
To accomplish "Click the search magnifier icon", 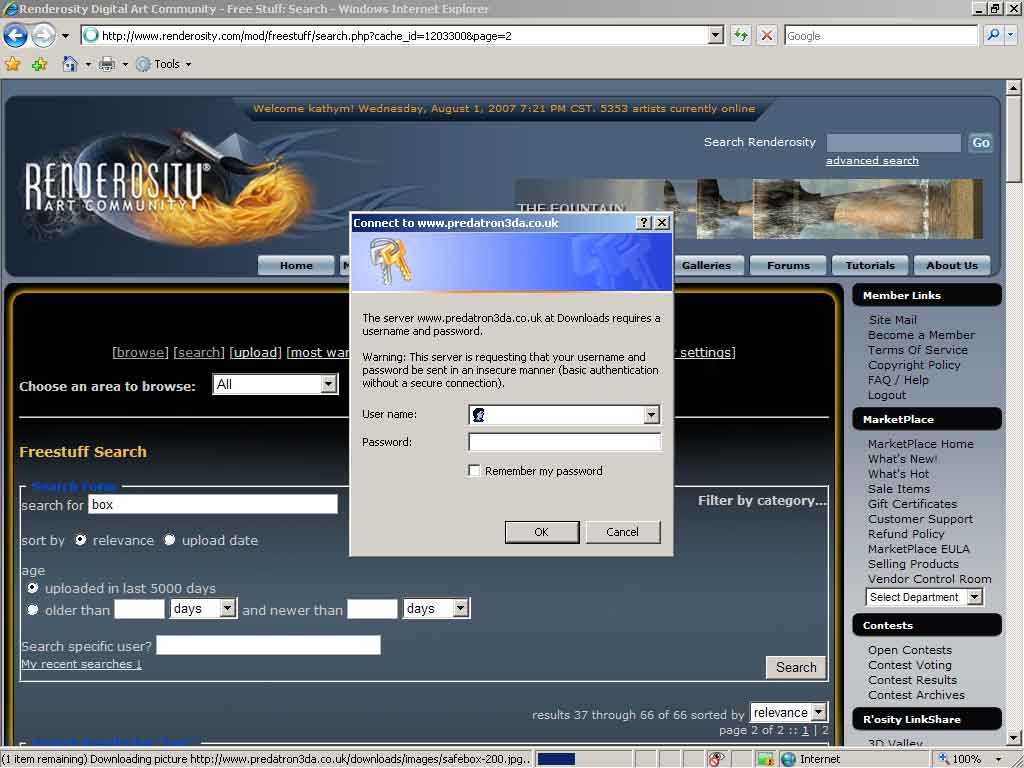I will [x=993, y=36].
